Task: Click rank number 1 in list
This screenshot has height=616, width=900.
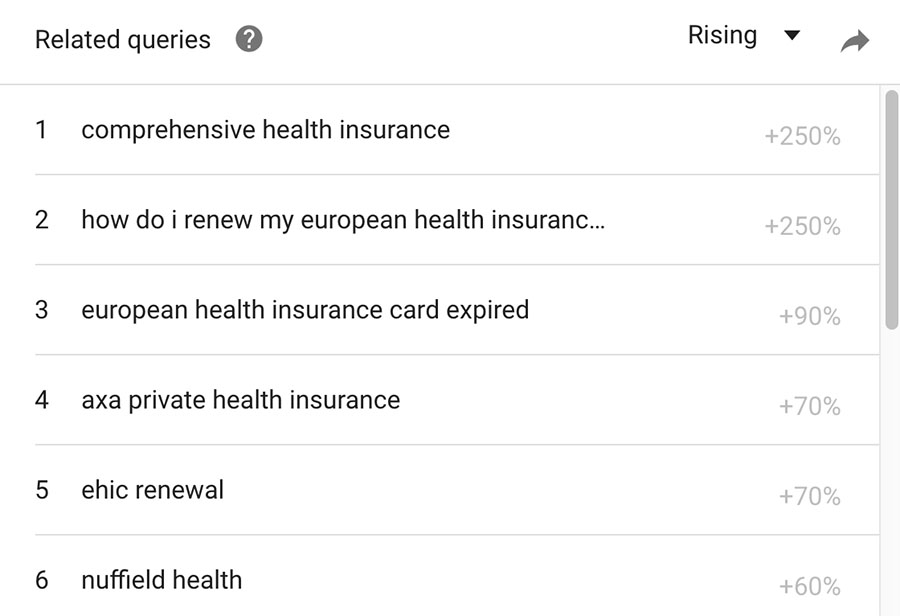Action: pyautogui.click(x=41, y=130)
